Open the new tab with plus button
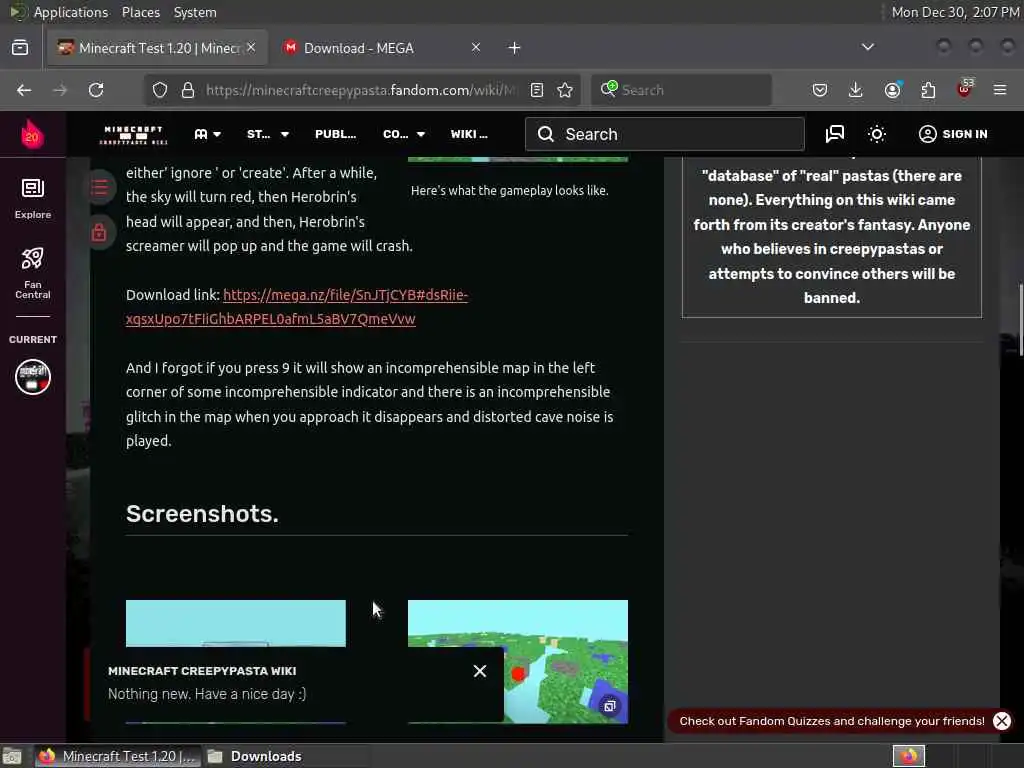Image resolution: width=1024 pixels, height=768 pixels. pos(515,48)
